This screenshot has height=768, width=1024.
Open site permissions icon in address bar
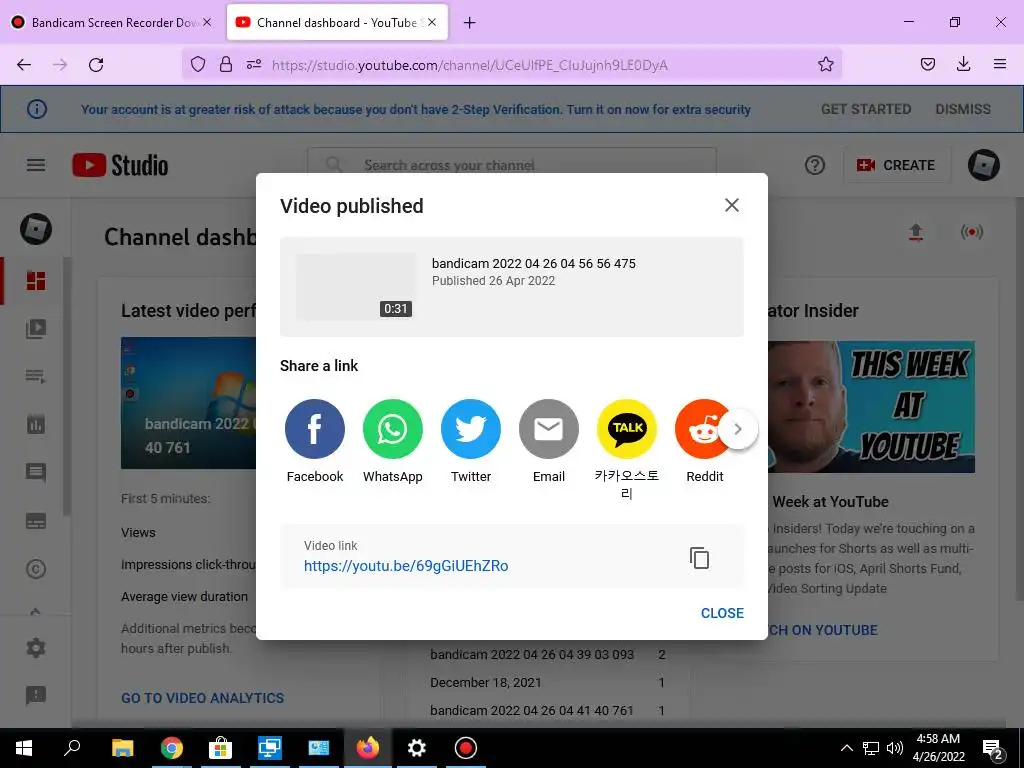(x=254, y=64)
